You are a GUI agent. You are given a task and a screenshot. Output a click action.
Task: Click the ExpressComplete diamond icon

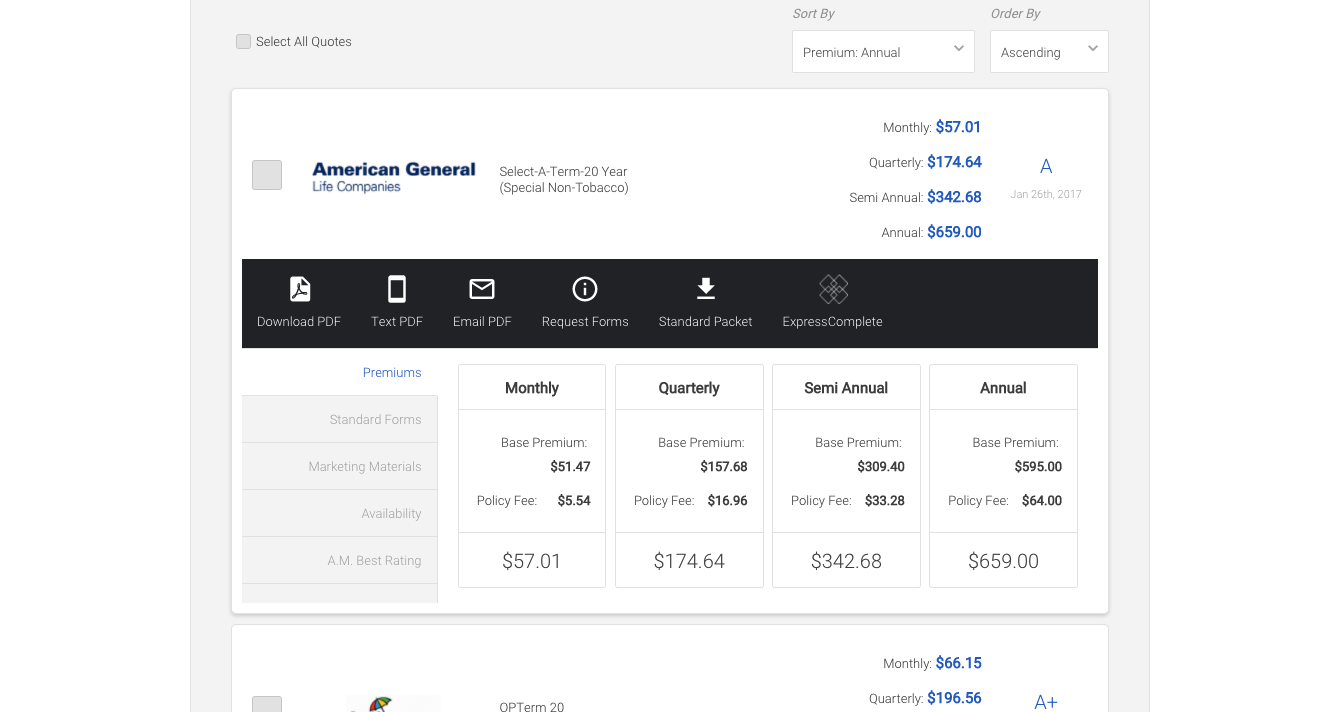tap(834, 289)
